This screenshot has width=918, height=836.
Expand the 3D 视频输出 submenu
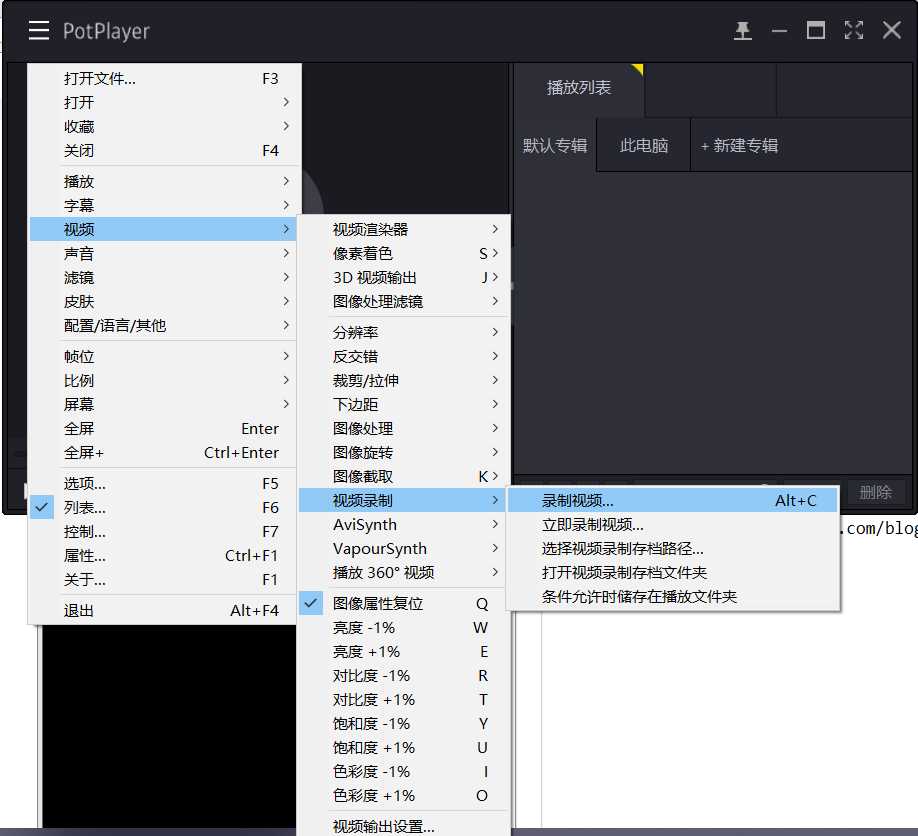click(403, 277)
